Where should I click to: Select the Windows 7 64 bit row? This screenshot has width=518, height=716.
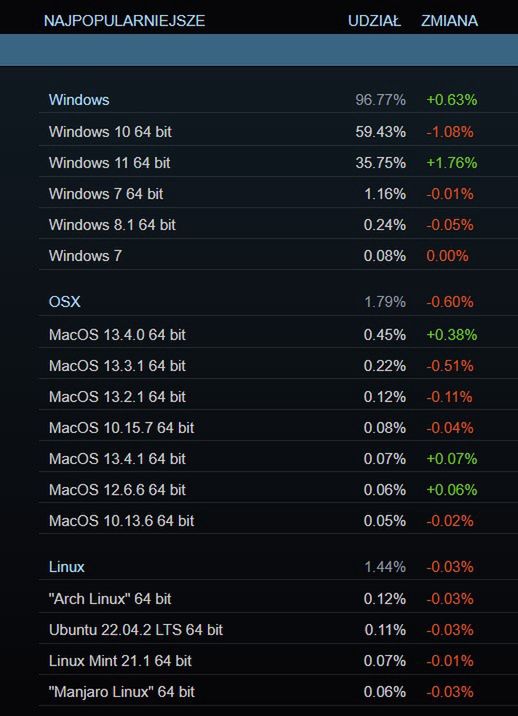coord(278,194)
